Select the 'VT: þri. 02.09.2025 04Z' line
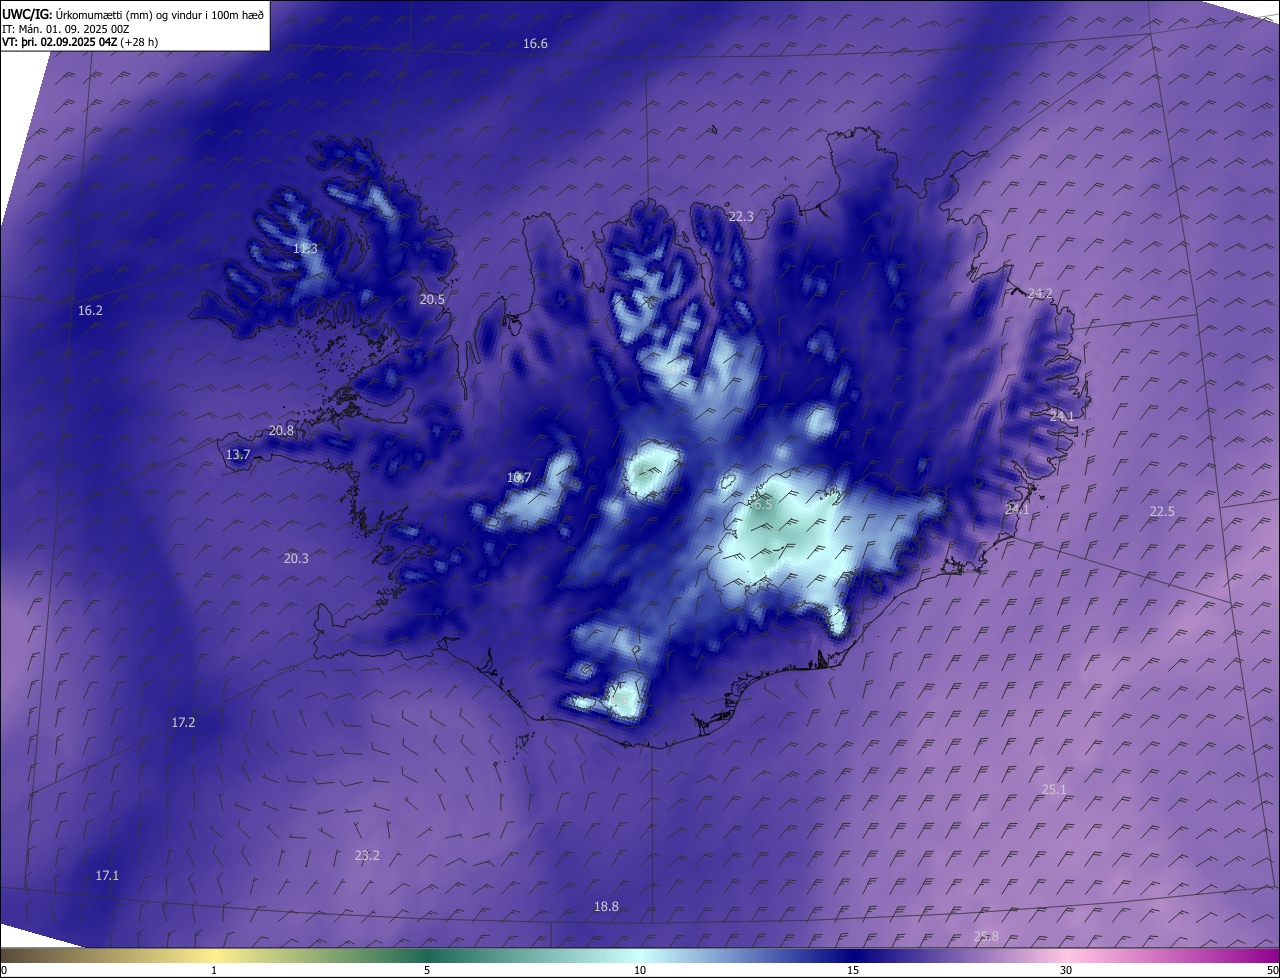1280x978 pixels. tap(61, 42)
